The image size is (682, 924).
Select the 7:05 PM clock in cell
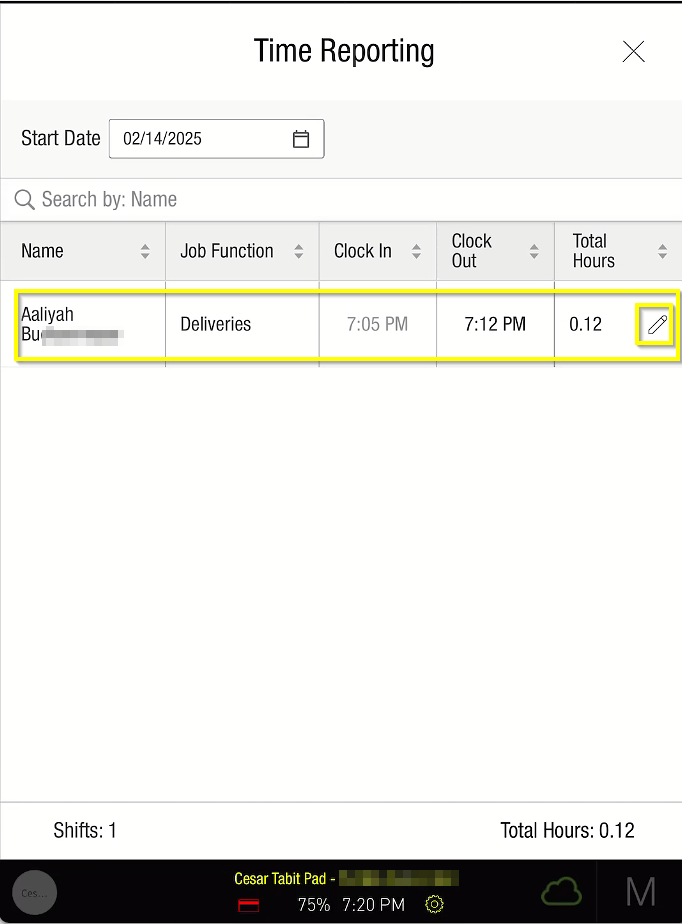point(377,325)
